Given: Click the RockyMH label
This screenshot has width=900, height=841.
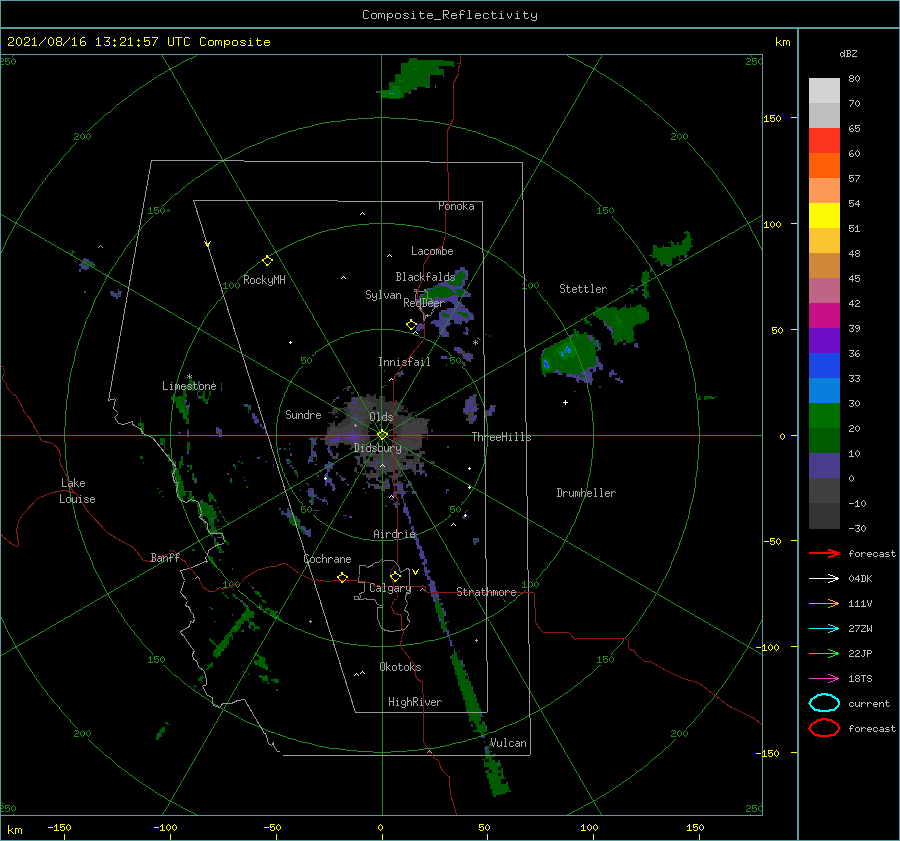Looking at the screenshot, I should (x=264, y=280).
